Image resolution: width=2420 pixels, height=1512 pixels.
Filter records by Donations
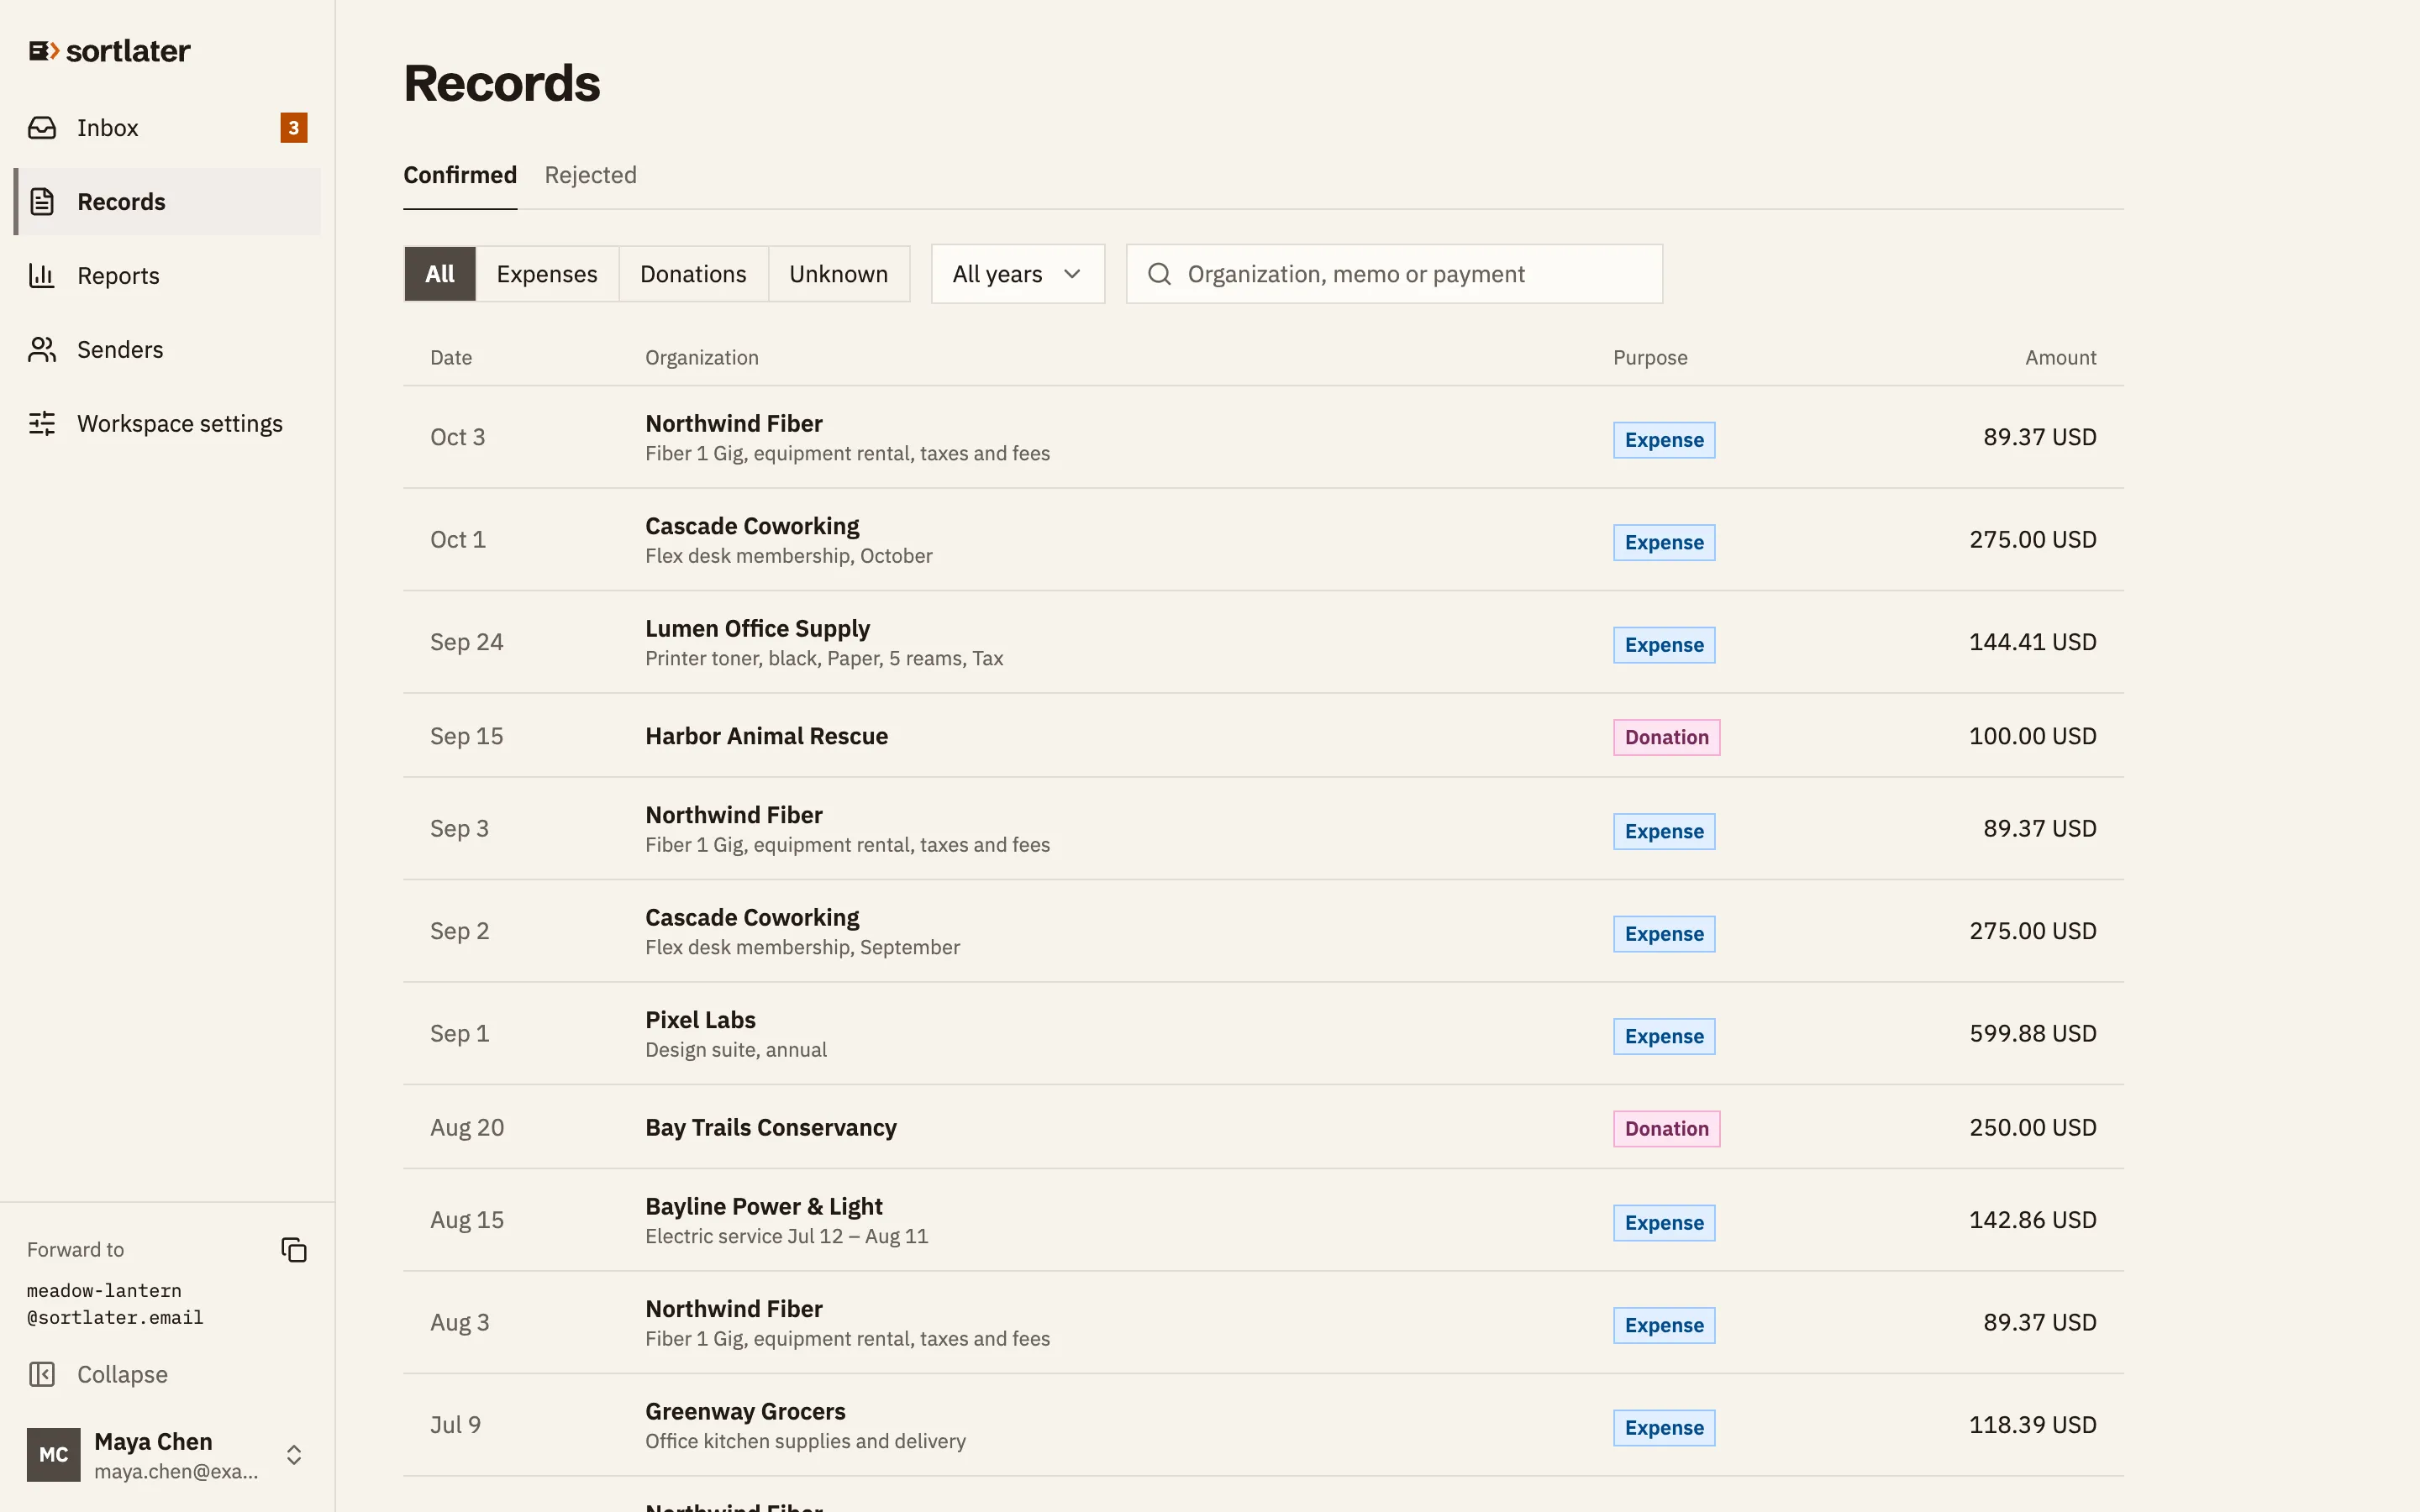[693, 274]
